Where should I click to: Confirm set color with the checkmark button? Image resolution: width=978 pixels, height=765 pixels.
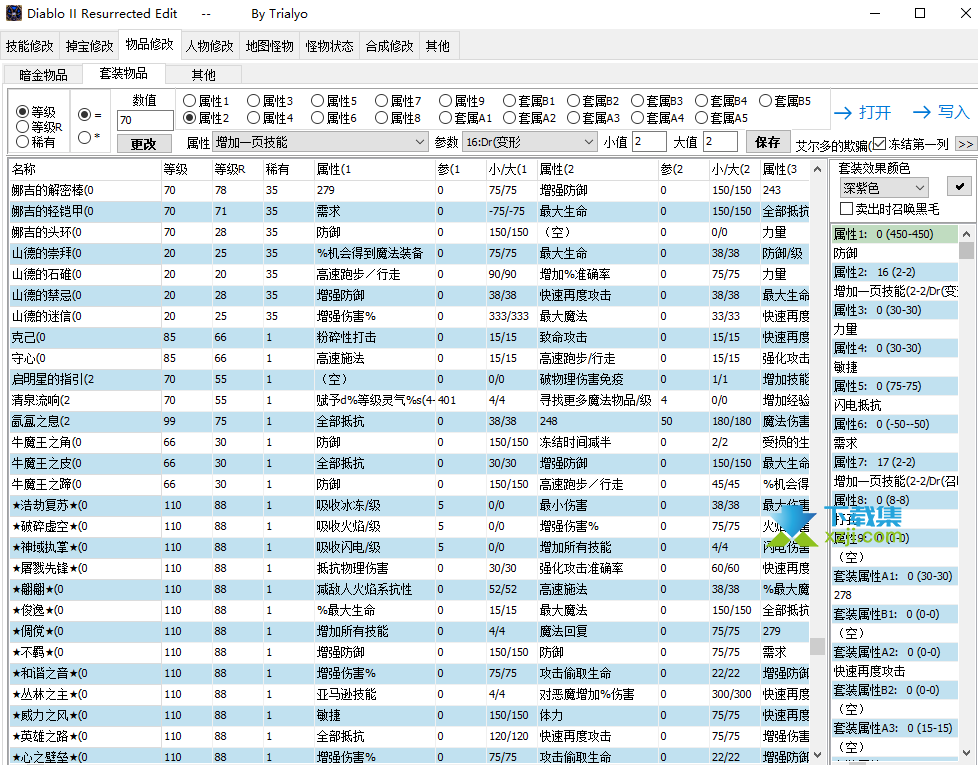point(959,186)
